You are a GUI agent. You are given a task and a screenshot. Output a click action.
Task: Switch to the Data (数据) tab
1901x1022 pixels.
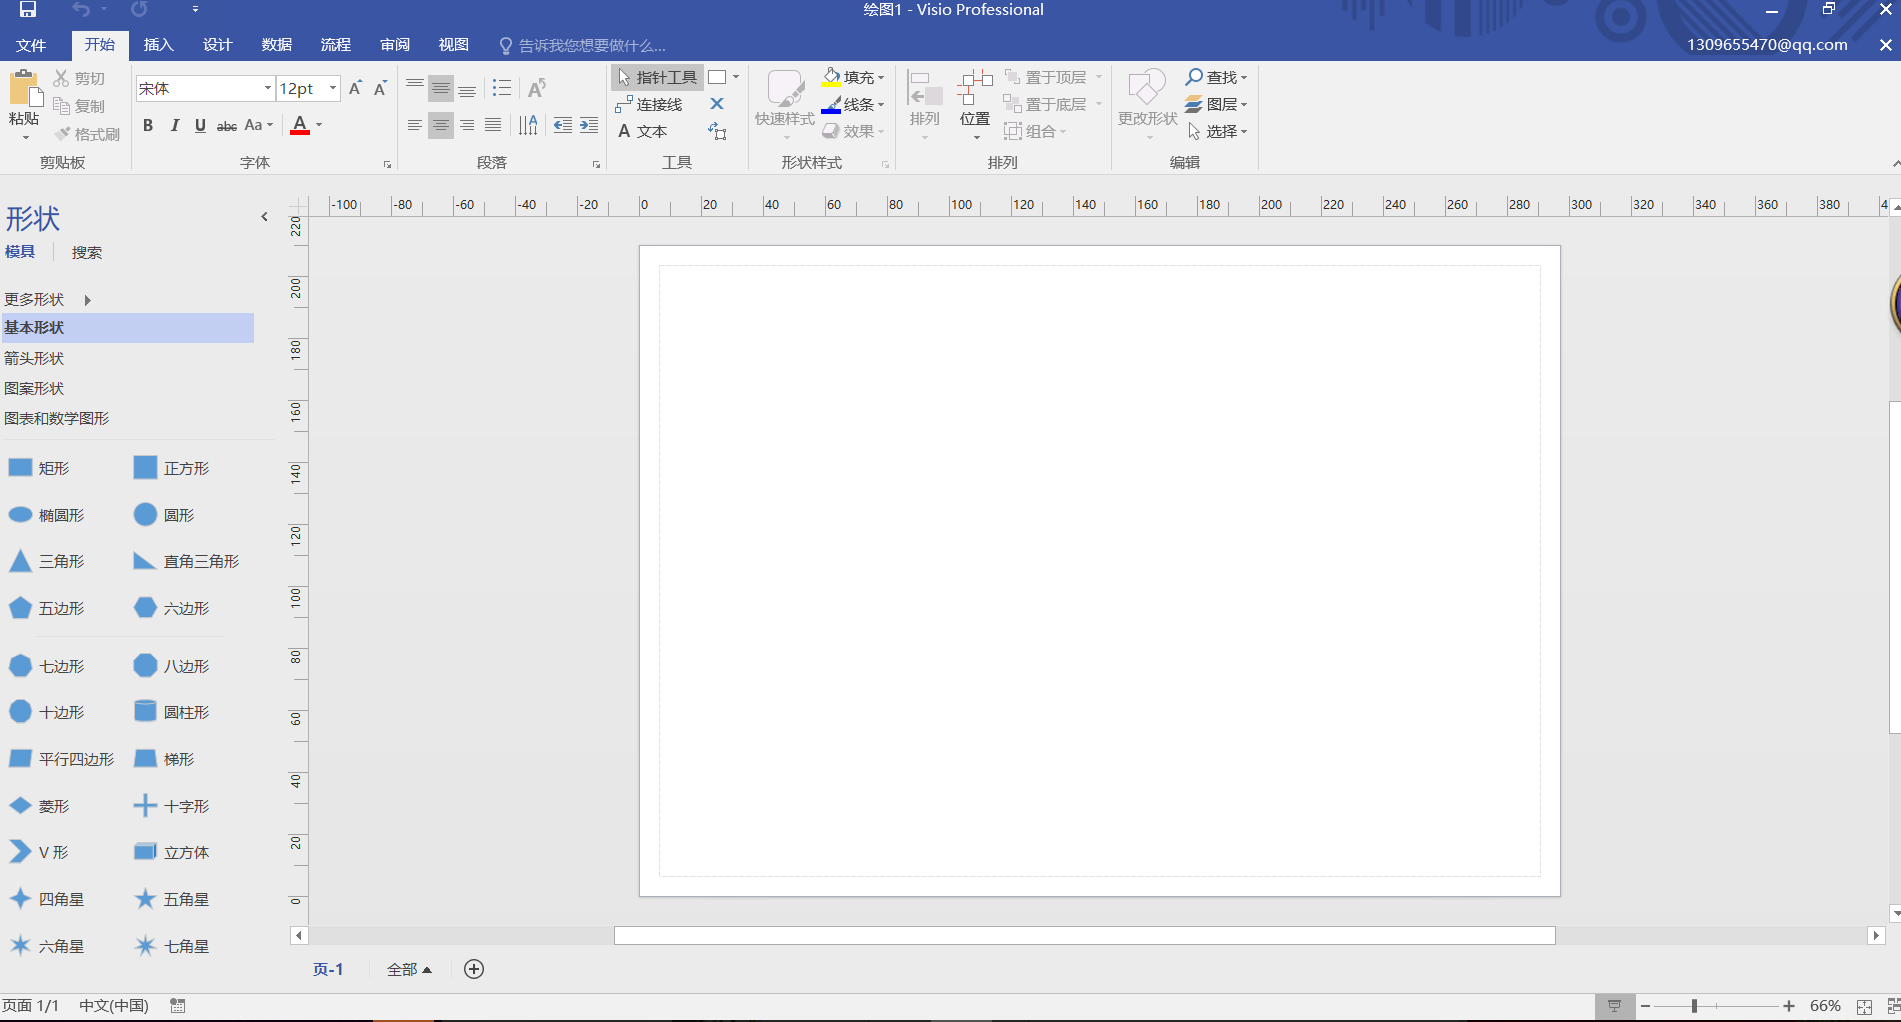coord(277,45)
